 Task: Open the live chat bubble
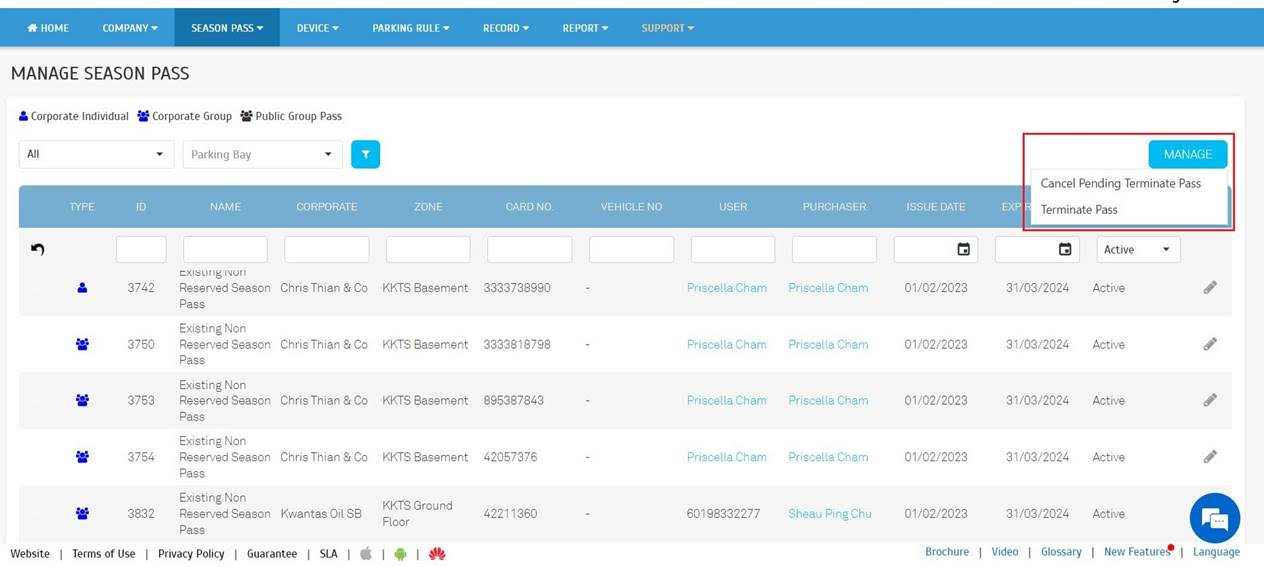pyautogui.click(x=1214, y=519)
